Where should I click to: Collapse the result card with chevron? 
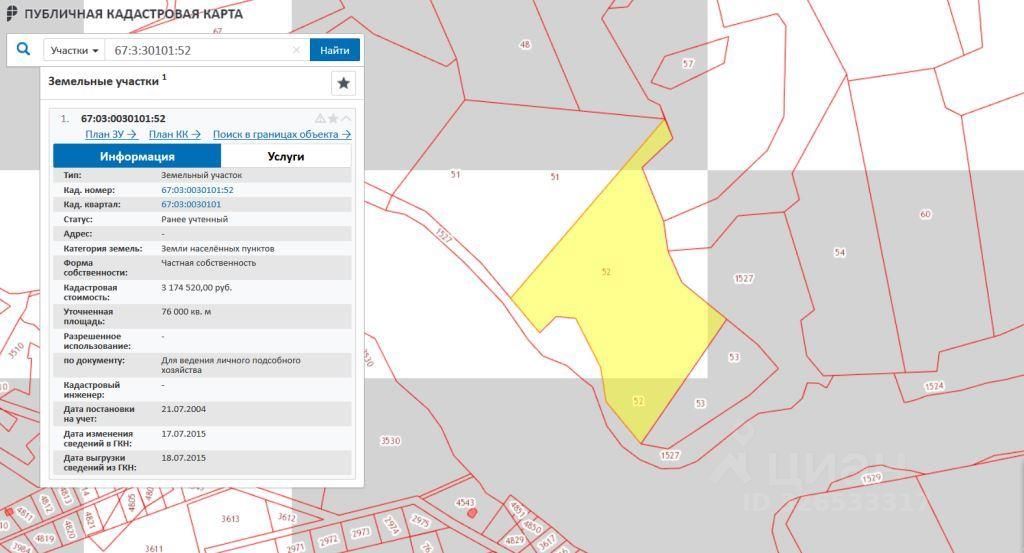click(x=346, y=118)
